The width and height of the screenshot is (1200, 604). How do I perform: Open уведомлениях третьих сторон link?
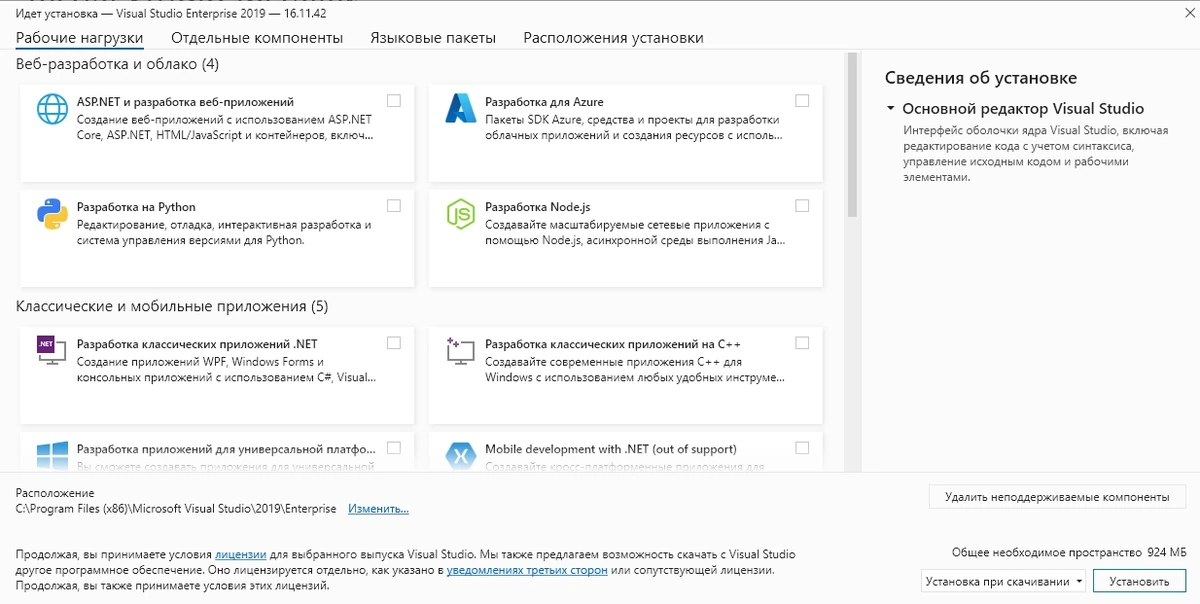tap(527, 570)
